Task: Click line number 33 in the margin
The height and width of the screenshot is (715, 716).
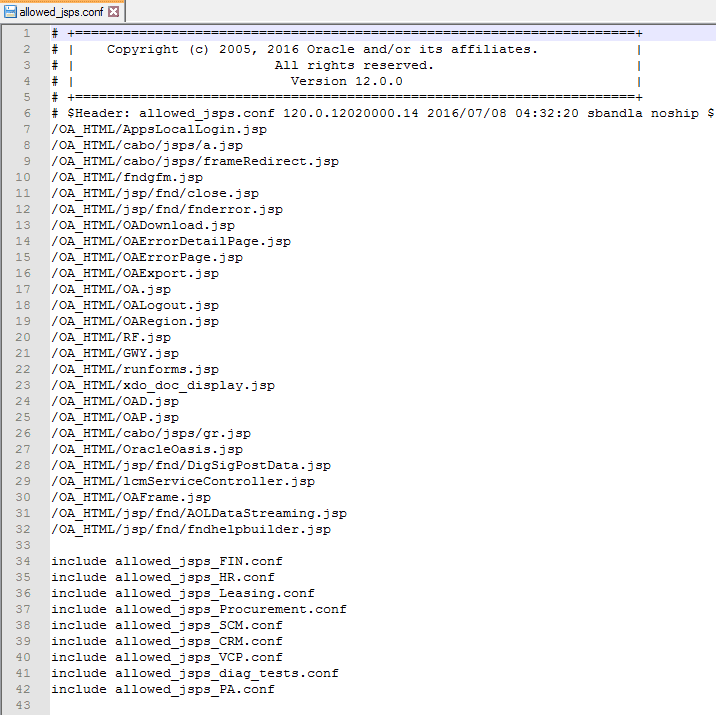Action: (23, 545)
